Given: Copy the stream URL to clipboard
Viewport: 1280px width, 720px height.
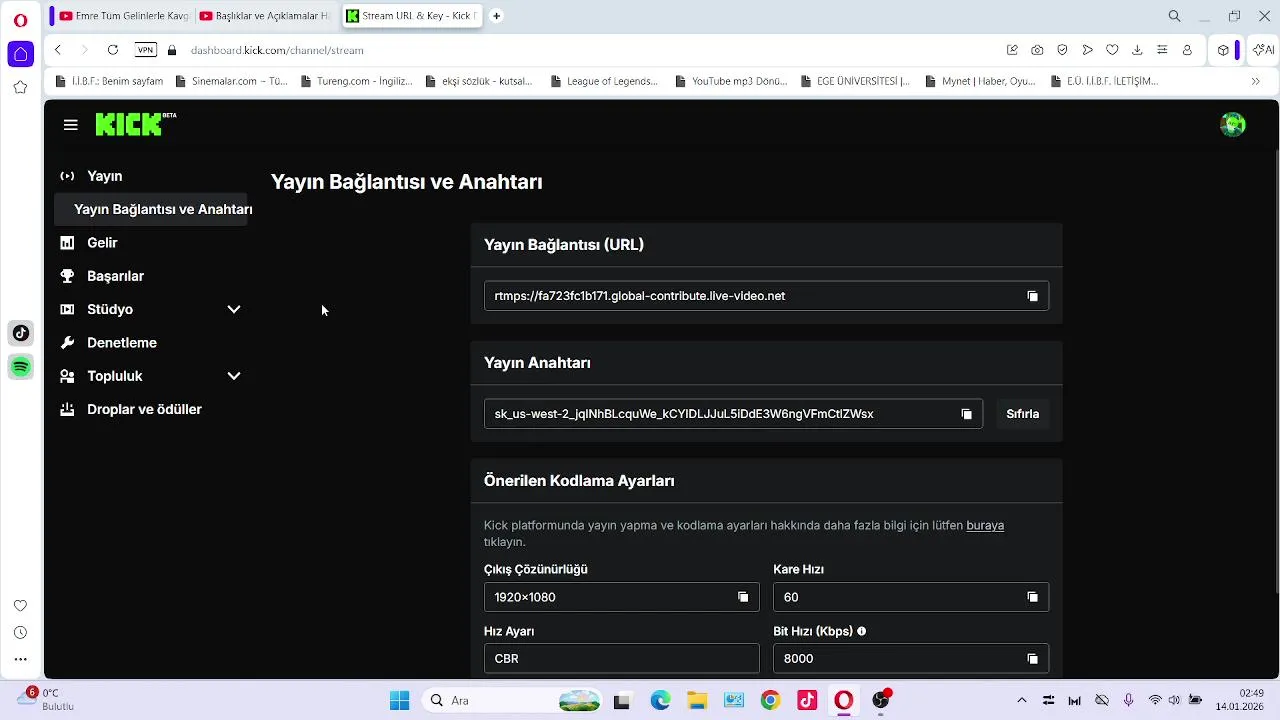Looking at the screenshot, I should (x=1032, y=296).
